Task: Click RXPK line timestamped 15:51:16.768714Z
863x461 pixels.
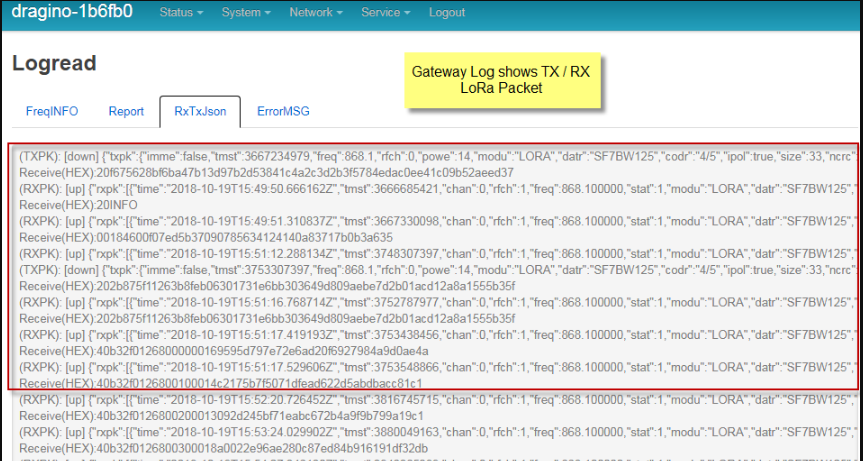Action: 438,303
